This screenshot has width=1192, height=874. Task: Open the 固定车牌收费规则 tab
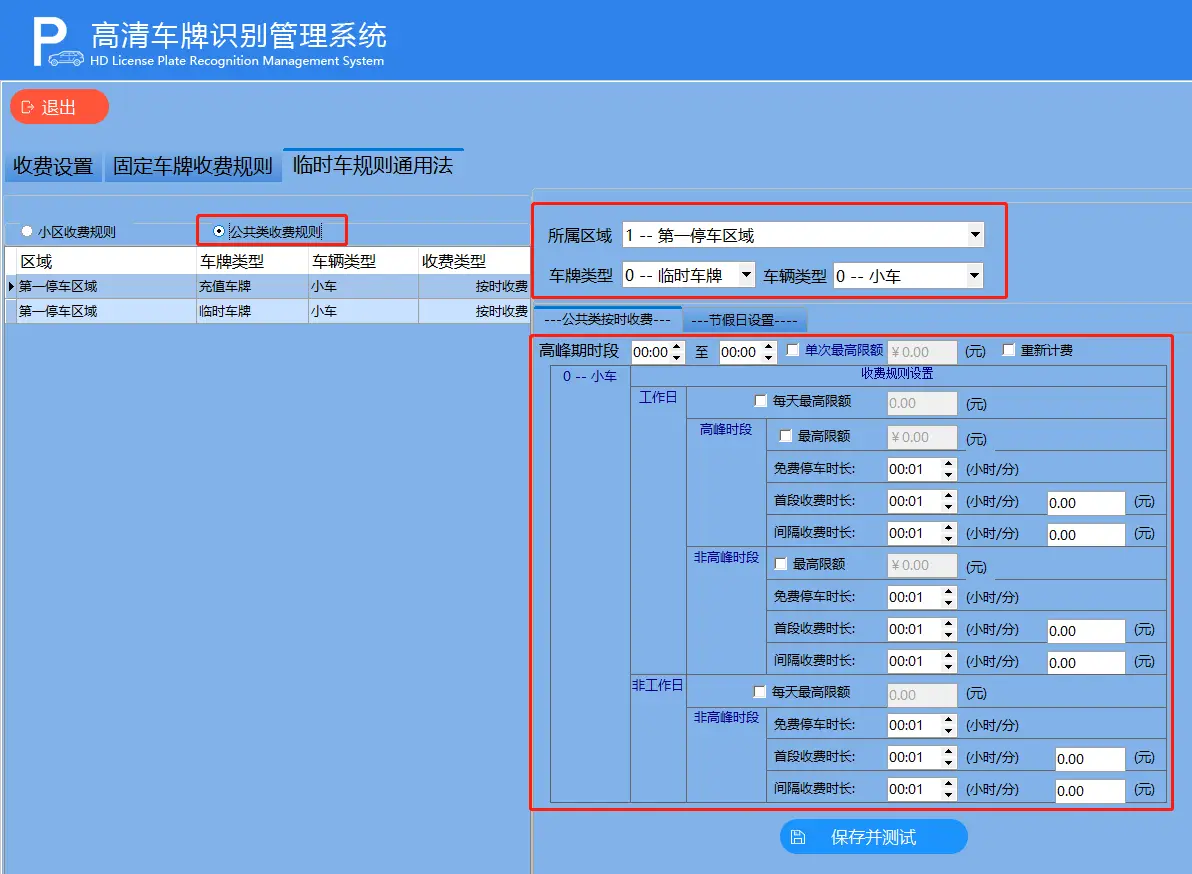click(192, 165)
